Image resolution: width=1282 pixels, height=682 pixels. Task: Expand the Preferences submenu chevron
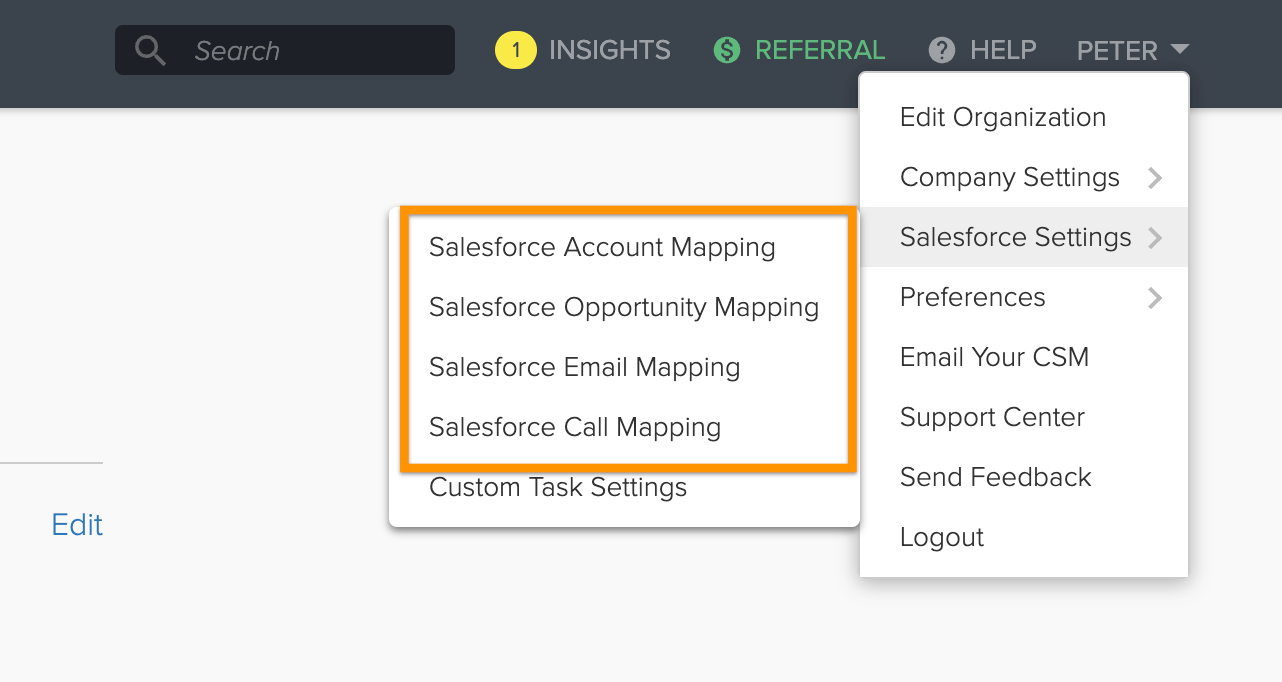1155,297
